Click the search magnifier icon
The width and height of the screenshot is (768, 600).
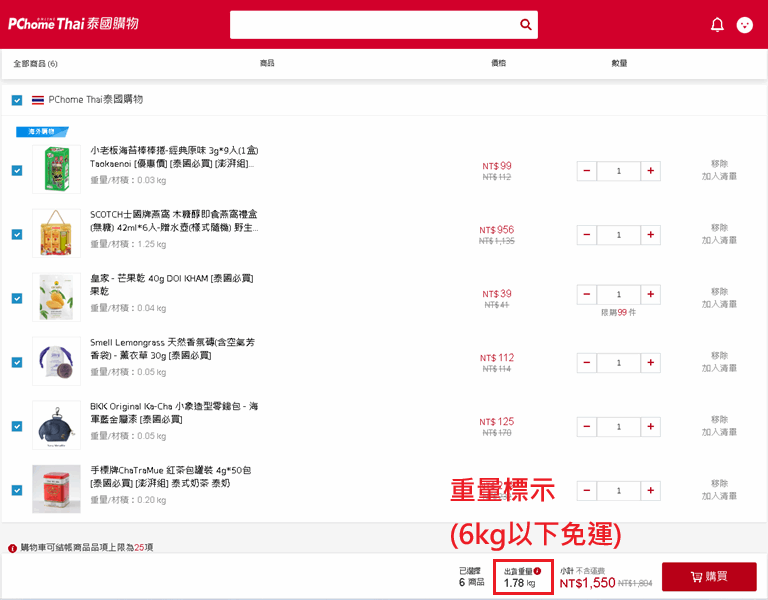[525, 25]
